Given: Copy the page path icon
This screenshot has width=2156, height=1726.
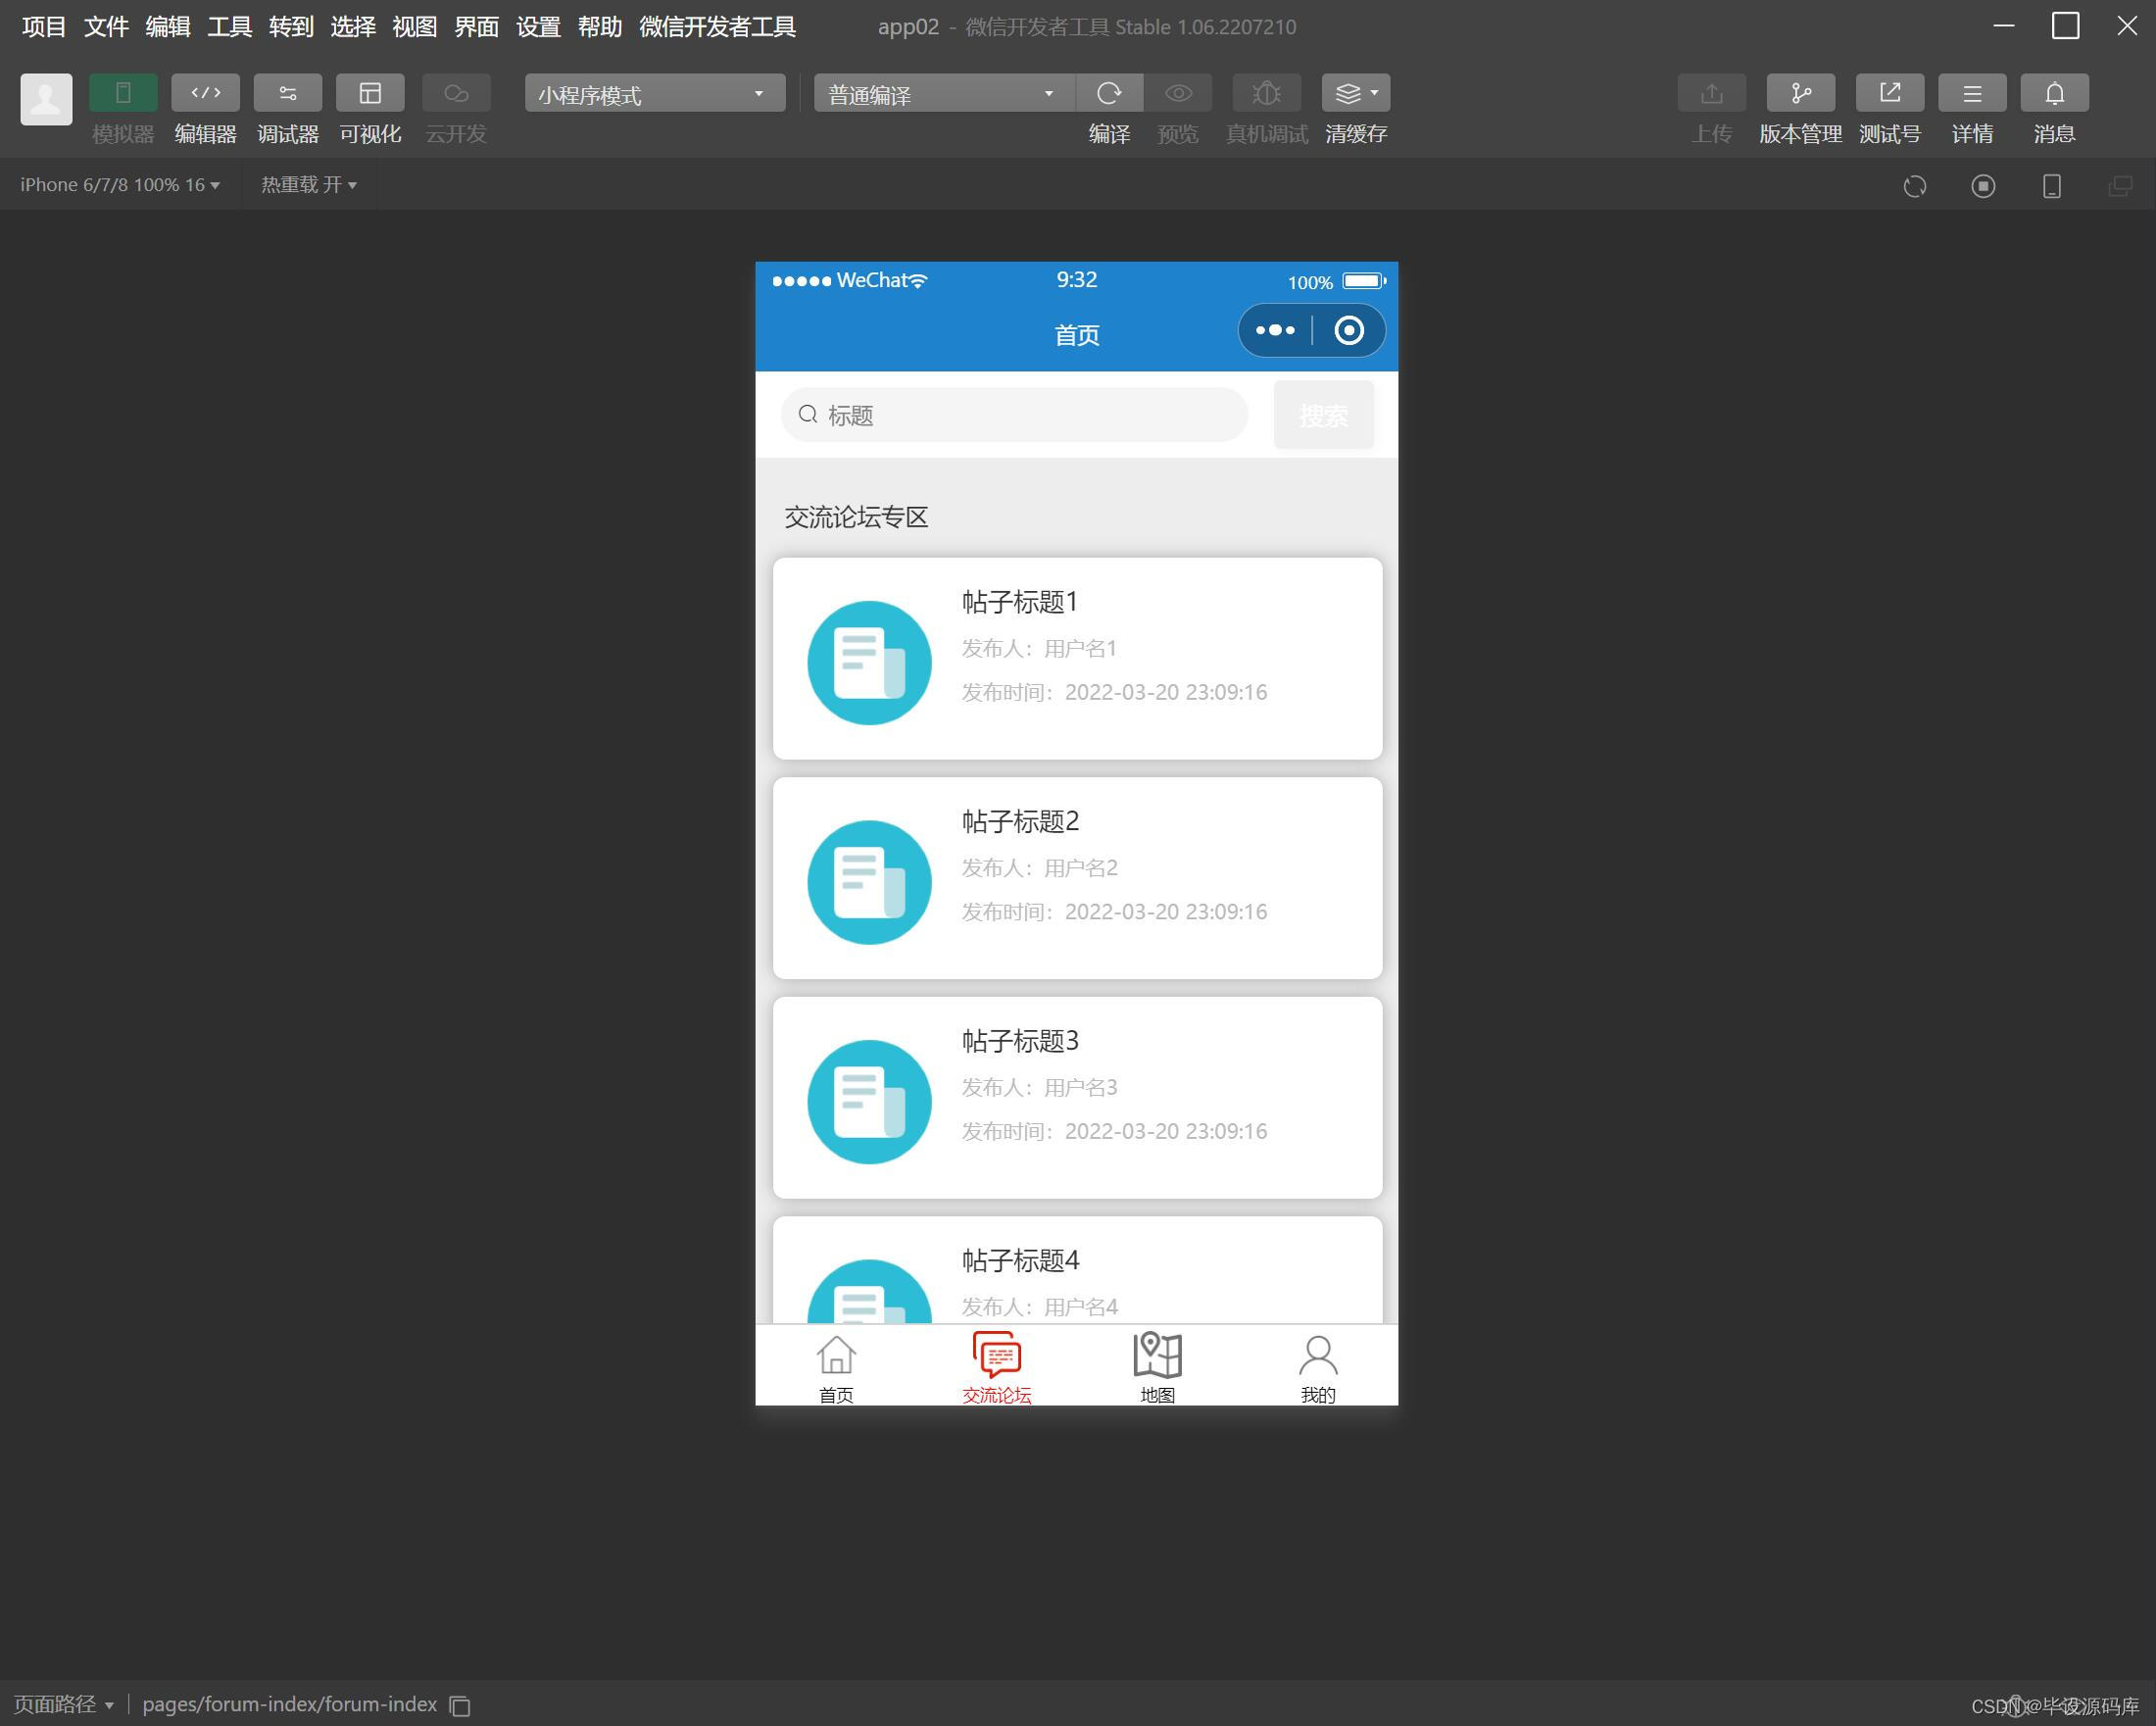Looking at the screenshot, I should 460,1705.
